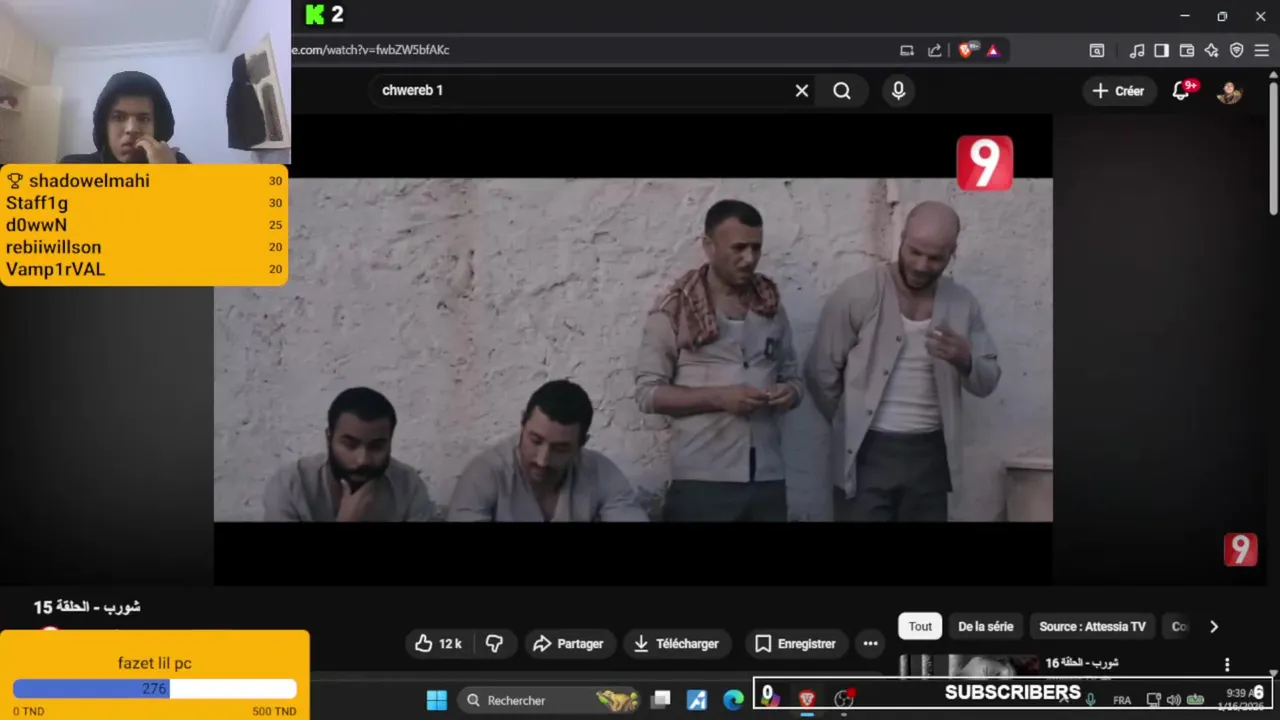
Task: Click the leaderboard entry Vamp1rVAL
Action: (x=55, y=269)
